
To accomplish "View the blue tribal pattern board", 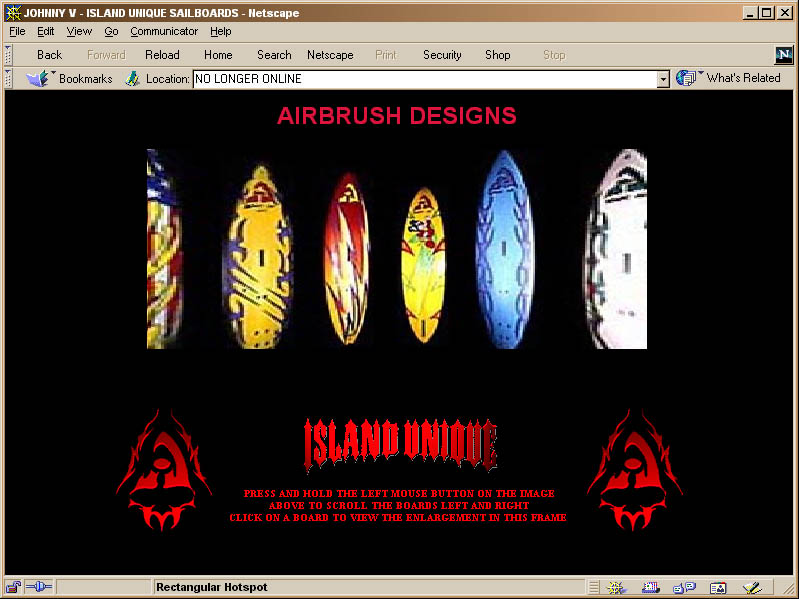I will (x=505, y=249).
